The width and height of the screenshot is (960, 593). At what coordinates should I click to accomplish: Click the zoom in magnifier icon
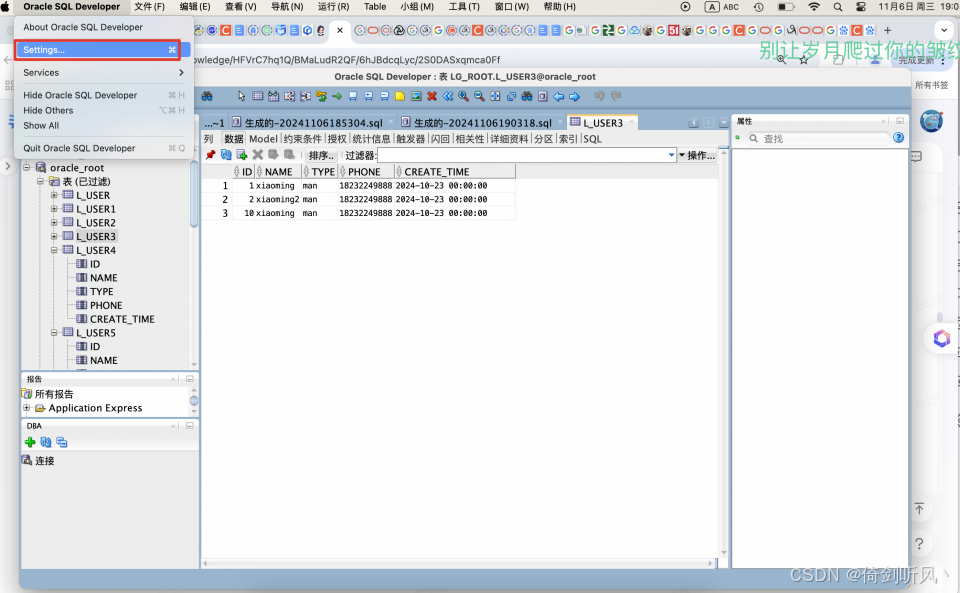pyautogui.click(x=463, y=96)
